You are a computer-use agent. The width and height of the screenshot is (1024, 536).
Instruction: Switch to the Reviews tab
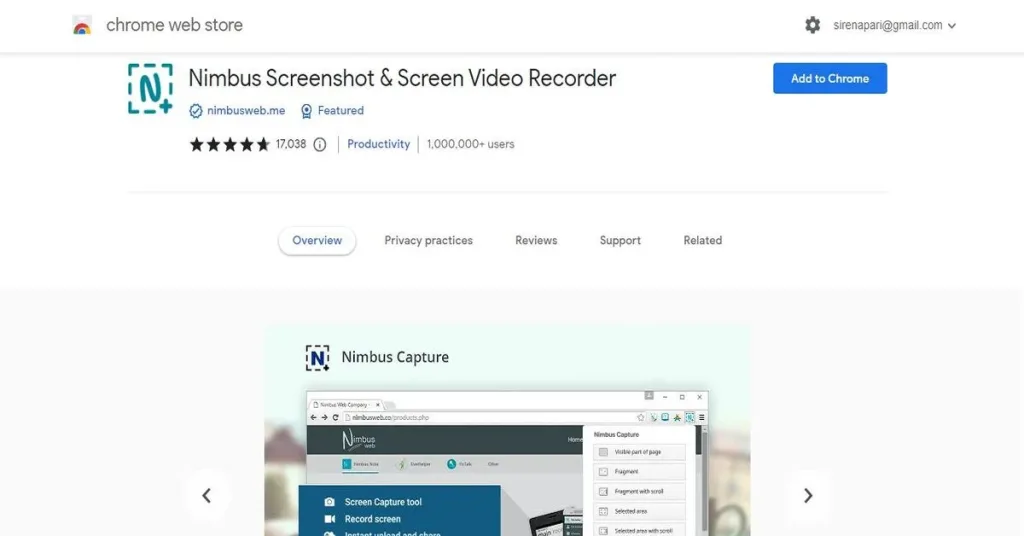(x=536, y=240)
